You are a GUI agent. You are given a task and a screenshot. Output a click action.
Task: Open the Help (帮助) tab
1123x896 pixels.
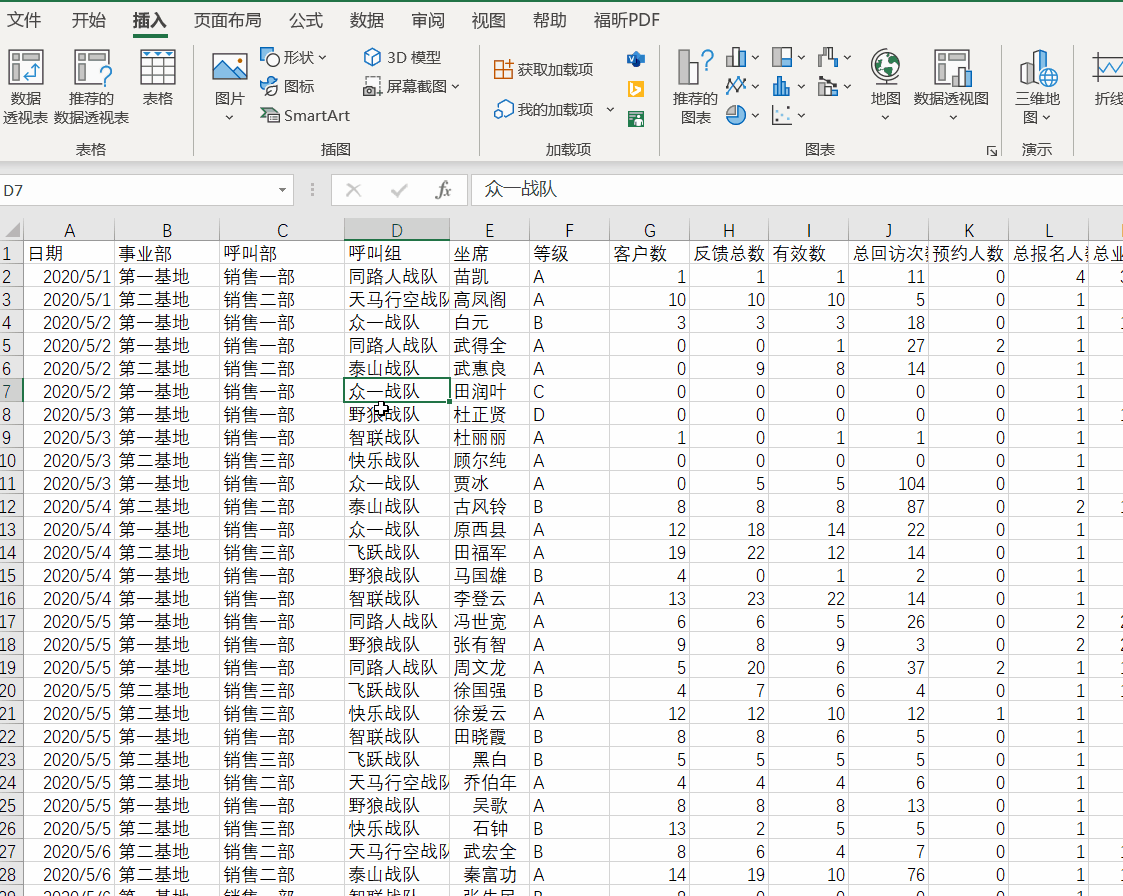click(x=549, y=20)
